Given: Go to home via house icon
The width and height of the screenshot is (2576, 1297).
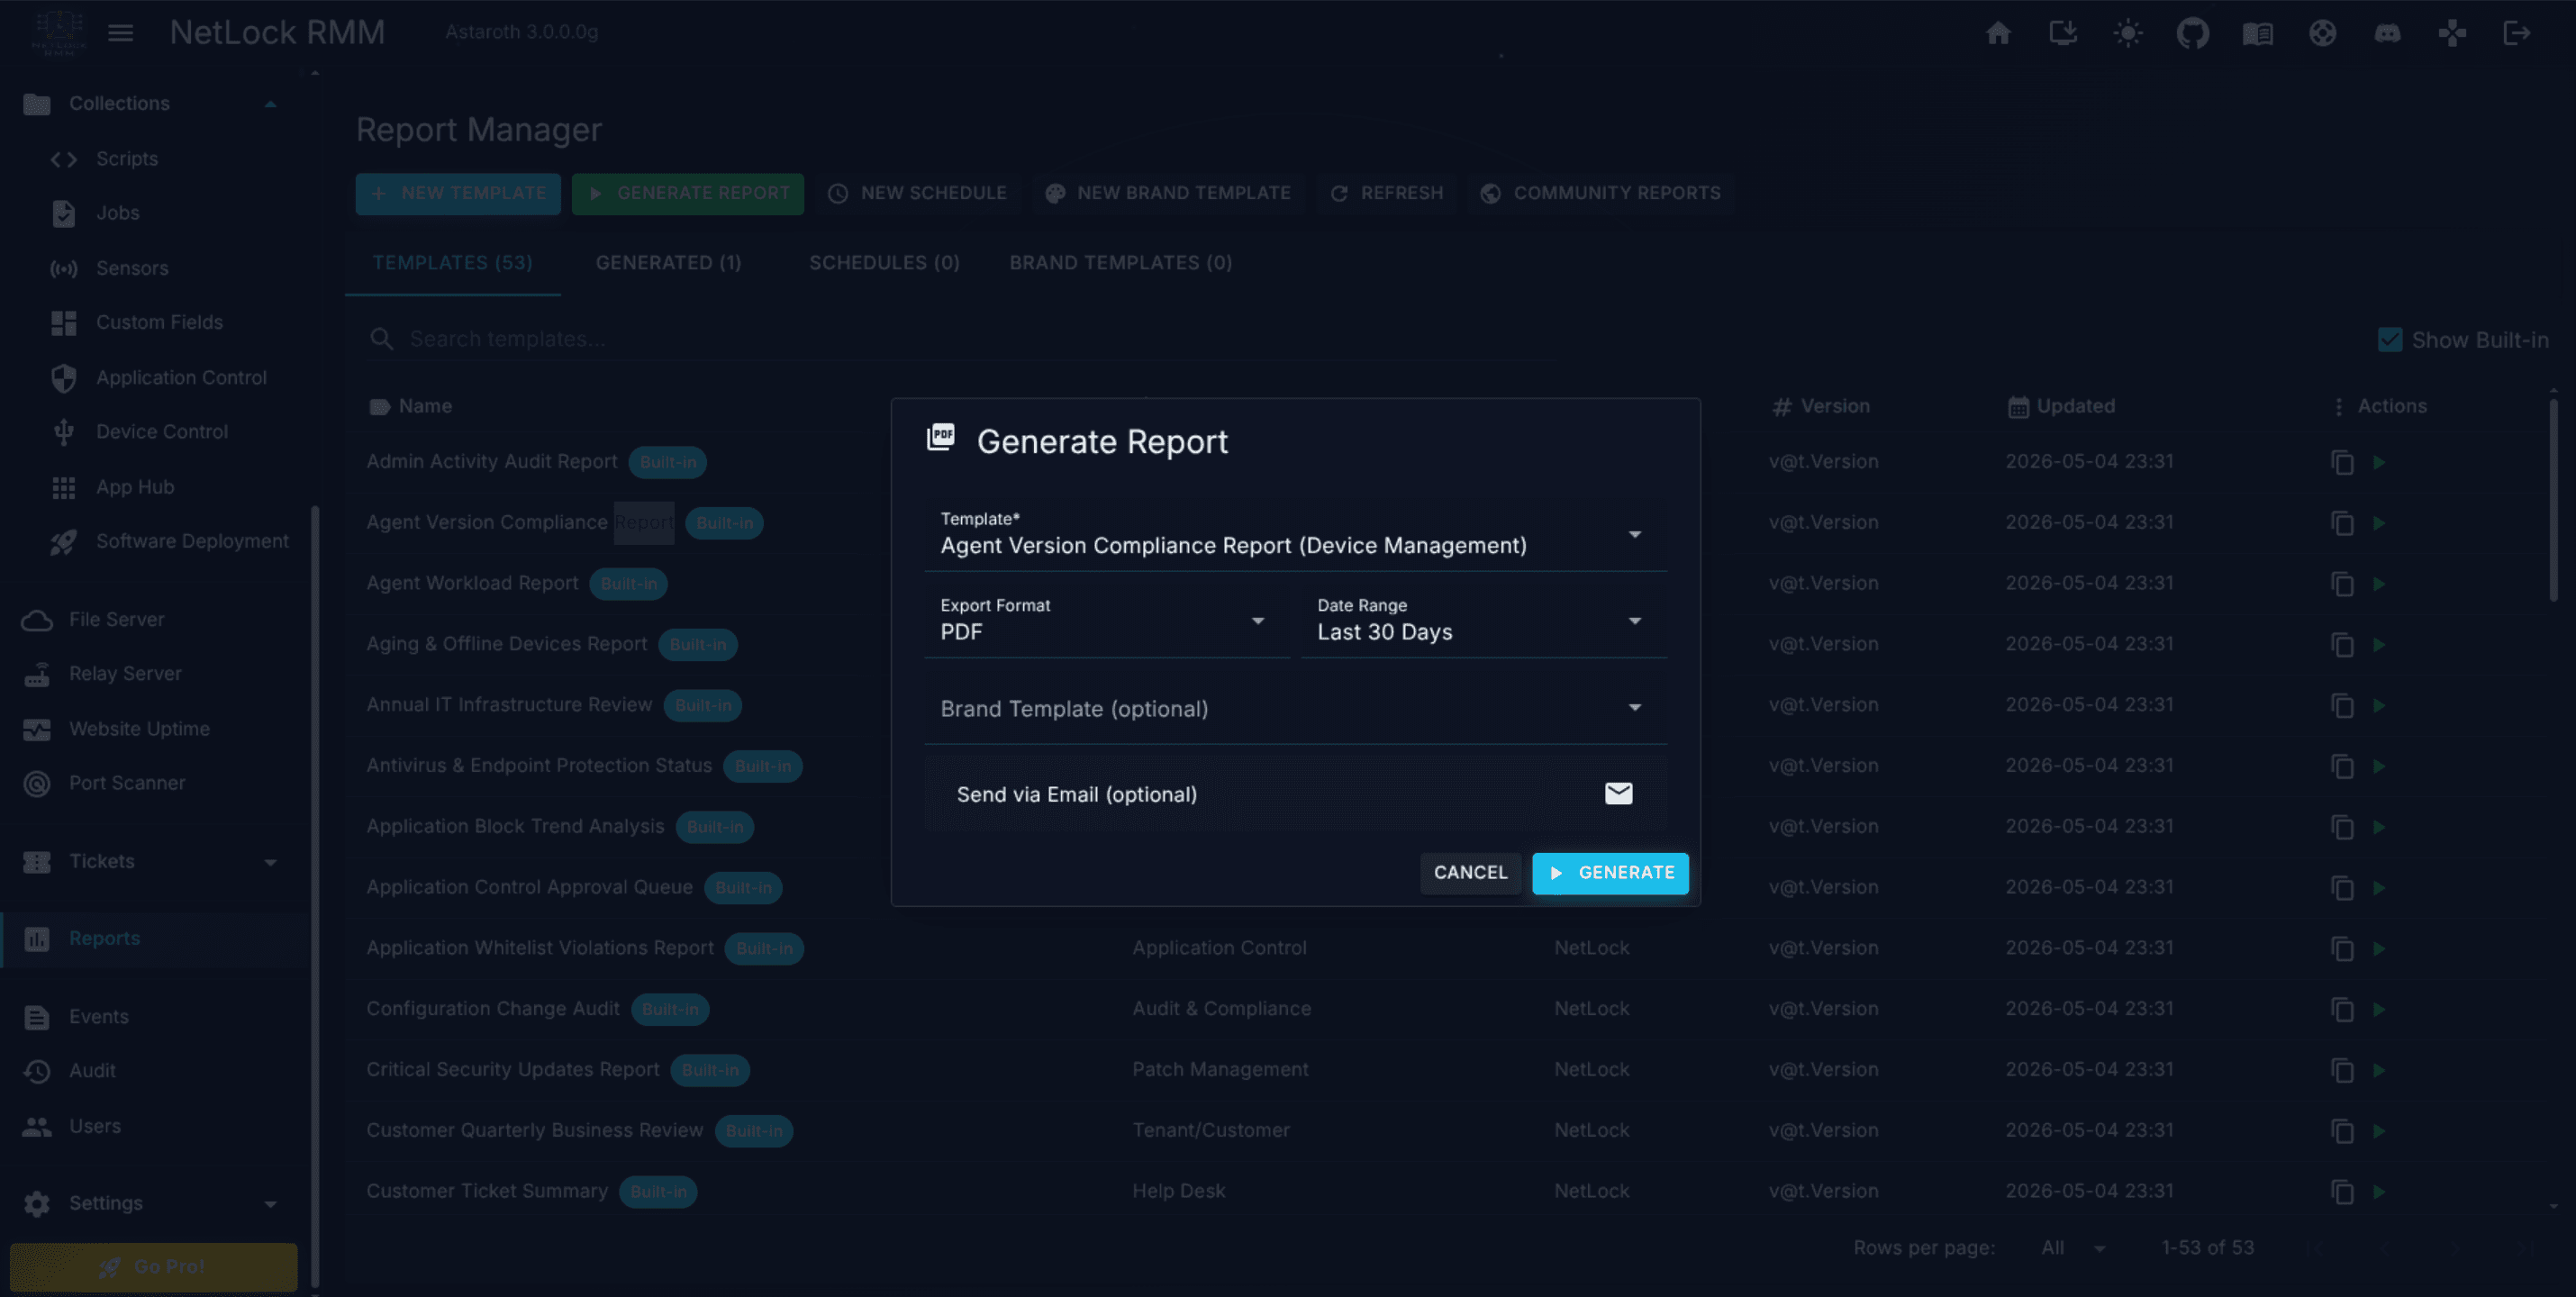Looking at the screenshot, I should pos(1998,33).
